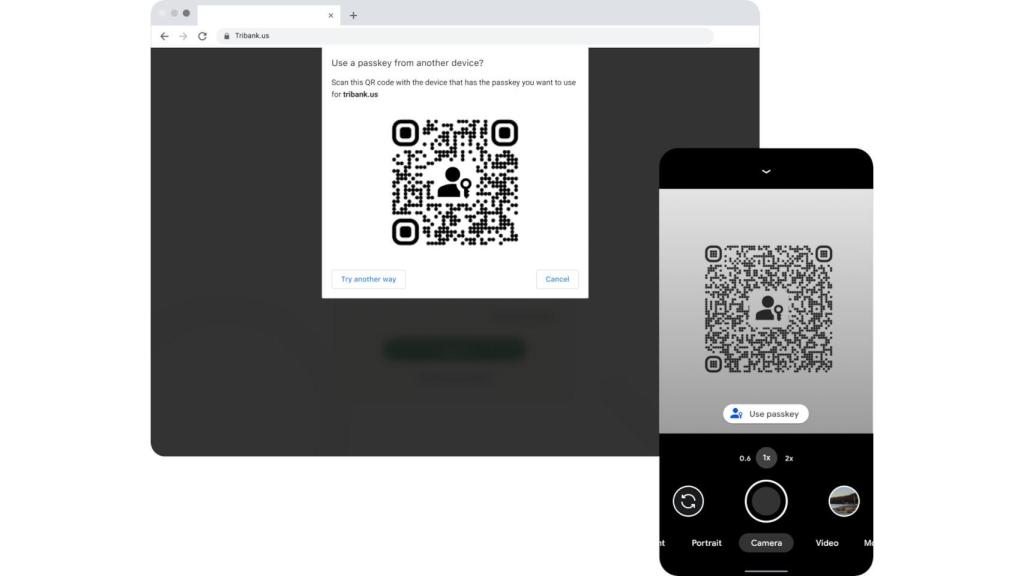Tap 1x on the zoom level control

(x=765, y=457)
